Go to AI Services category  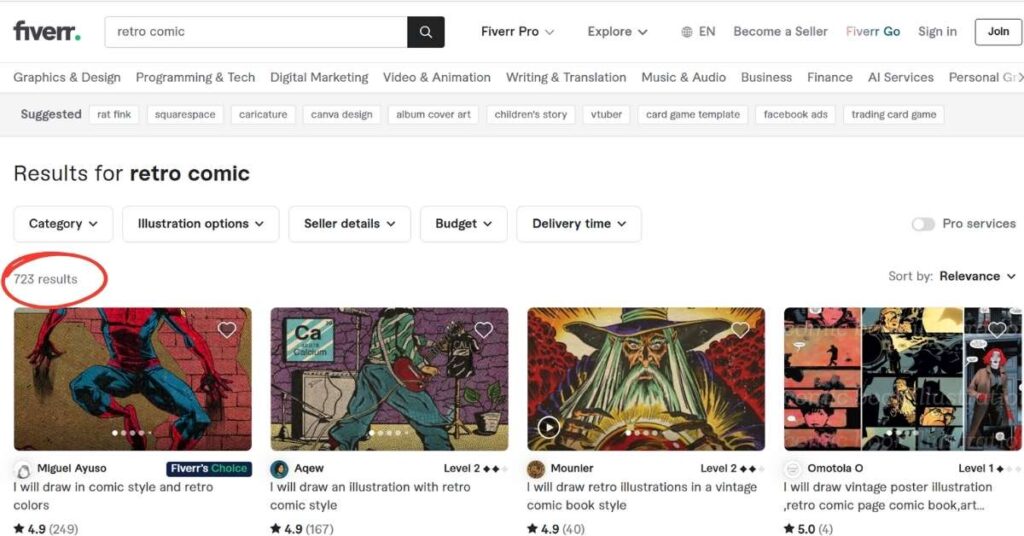coord(901,77)
